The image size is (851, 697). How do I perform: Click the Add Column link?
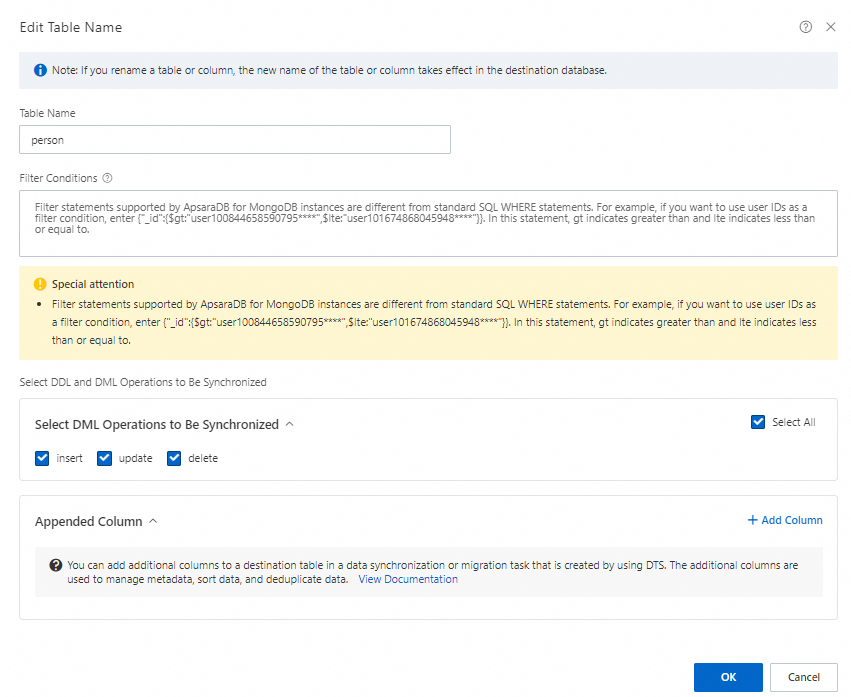coord(785,520)
